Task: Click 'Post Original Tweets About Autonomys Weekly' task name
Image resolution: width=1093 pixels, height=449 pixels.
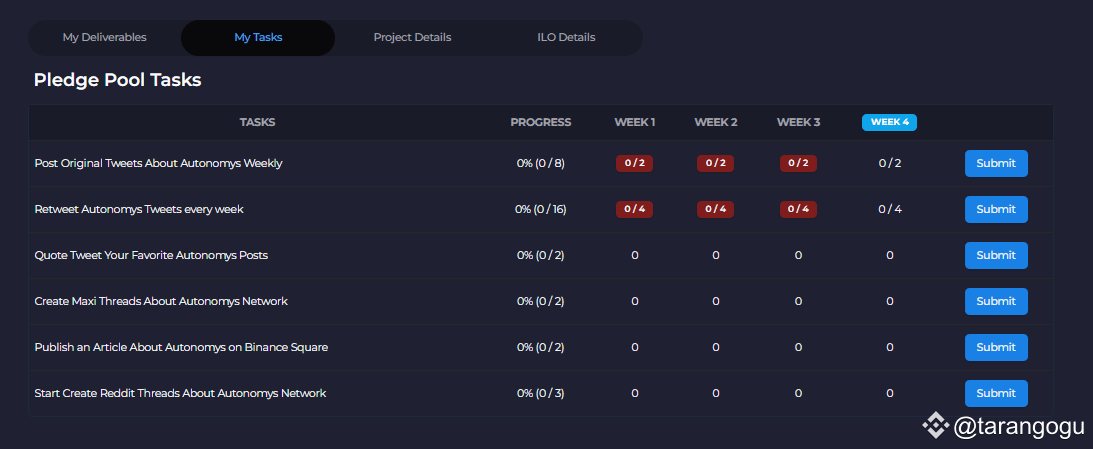Action: click(x=158, y=163)
